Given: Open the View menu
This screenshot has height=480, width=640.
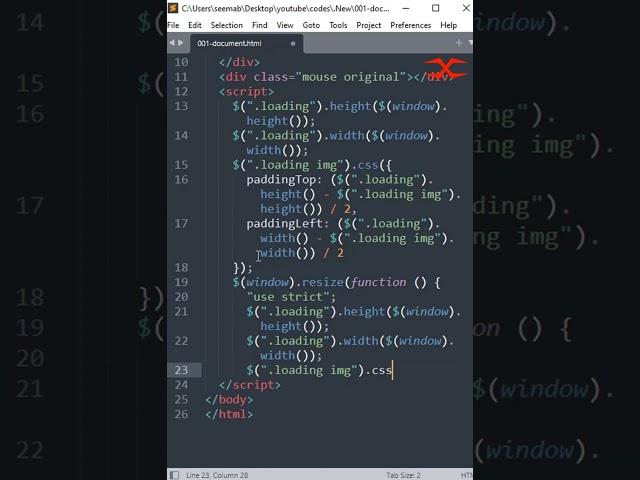Looking at the screenshot, I should [285, 25].
